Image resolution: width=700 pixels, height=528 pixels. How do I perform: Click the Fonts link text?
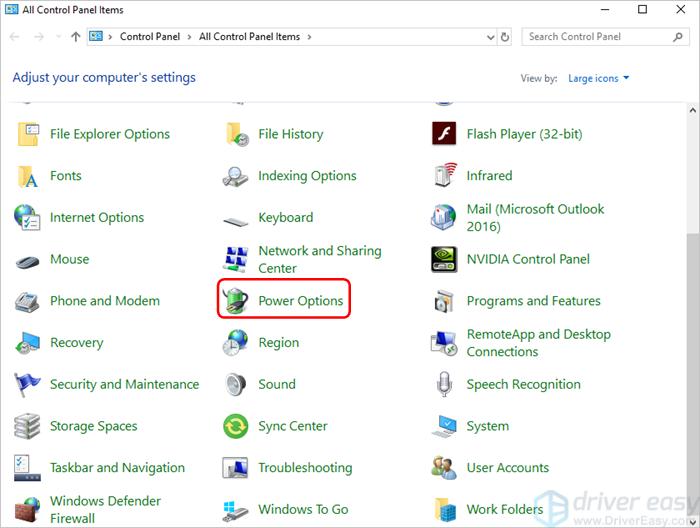coord(66,176)
